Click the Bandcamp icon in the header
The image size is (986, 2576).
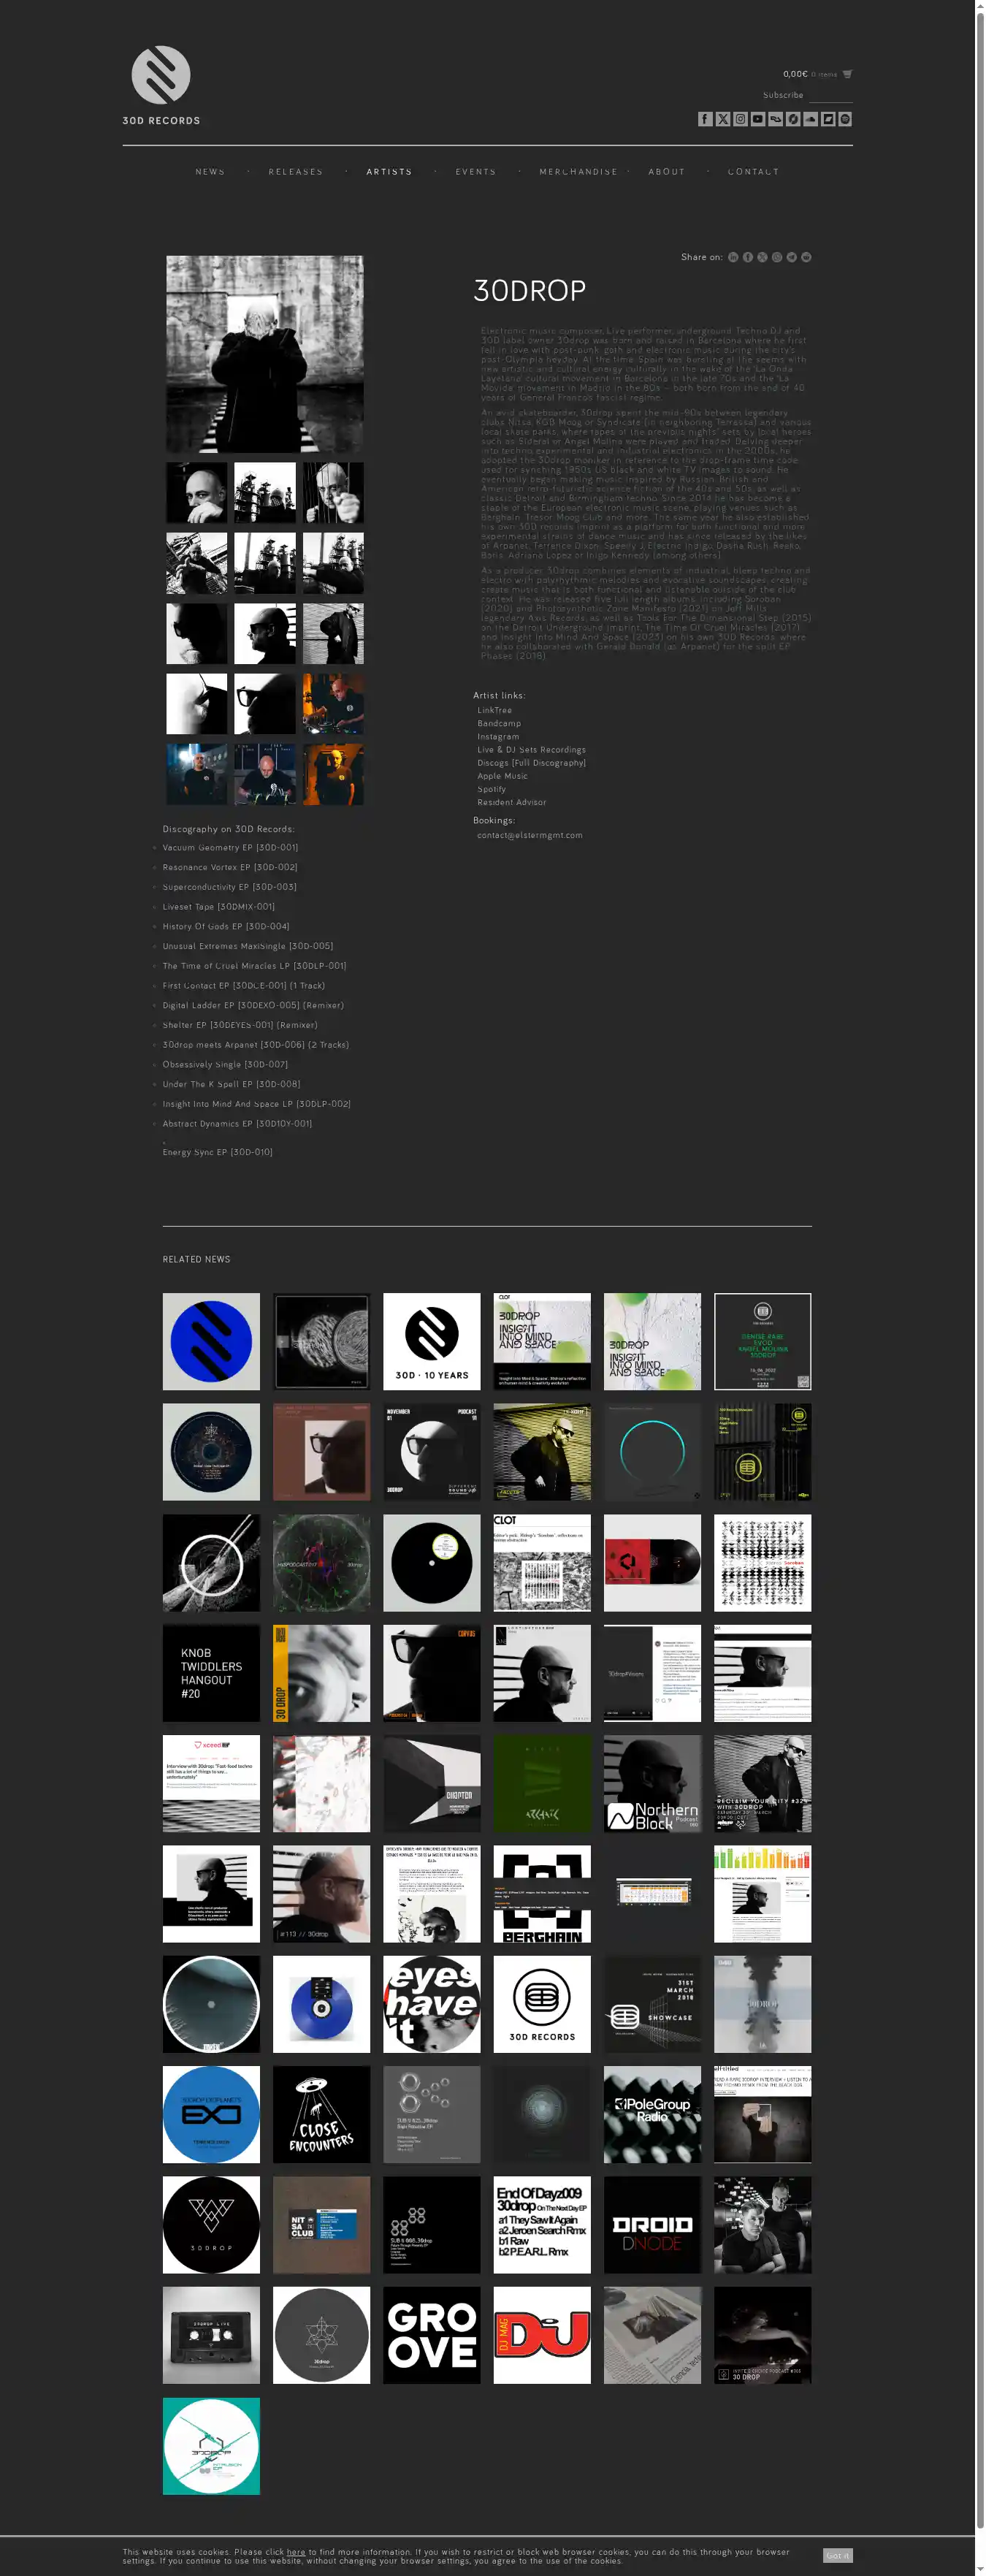(828, 119)
